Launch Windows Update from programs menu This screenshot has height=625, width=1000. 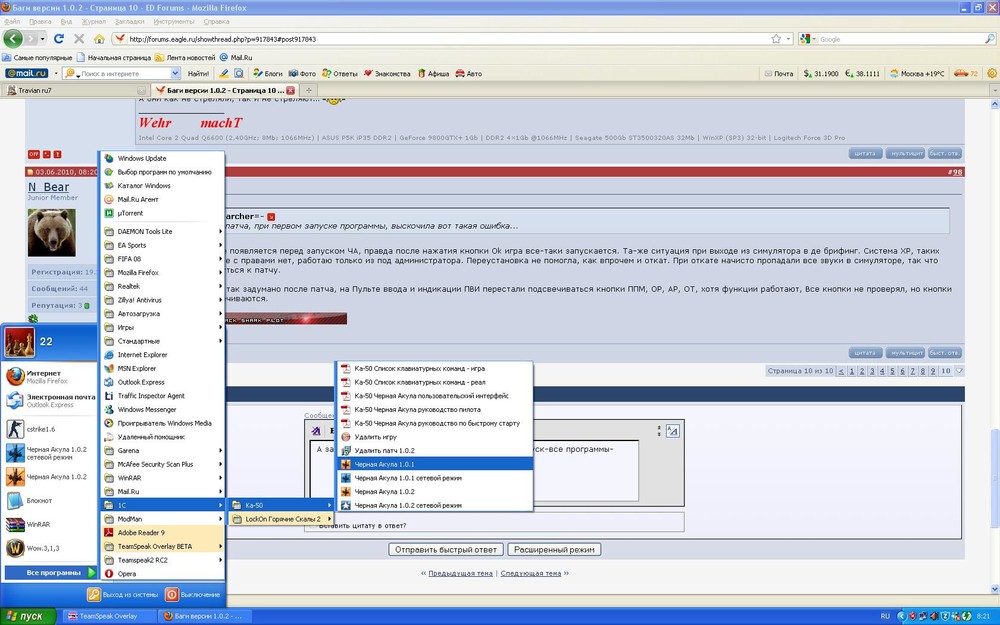click(x=163, y=158)
